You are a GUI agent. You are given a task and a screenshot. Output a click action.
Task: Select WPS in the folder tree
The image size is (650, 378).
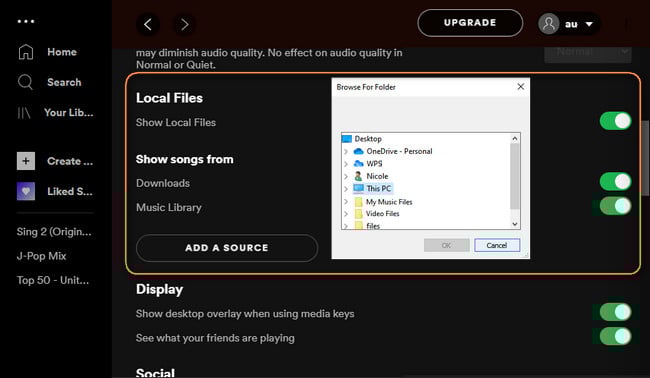point(374,164)
